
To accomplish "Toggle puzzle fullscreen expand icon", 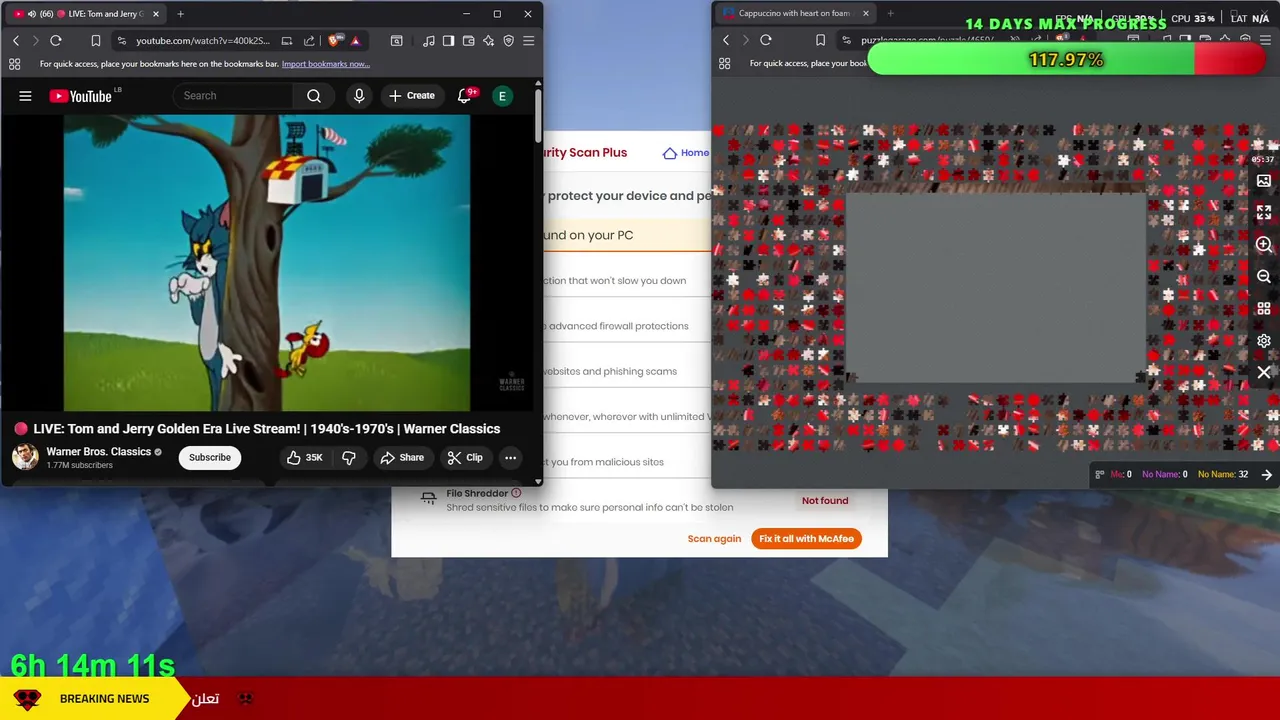I will pos(1264,213).
